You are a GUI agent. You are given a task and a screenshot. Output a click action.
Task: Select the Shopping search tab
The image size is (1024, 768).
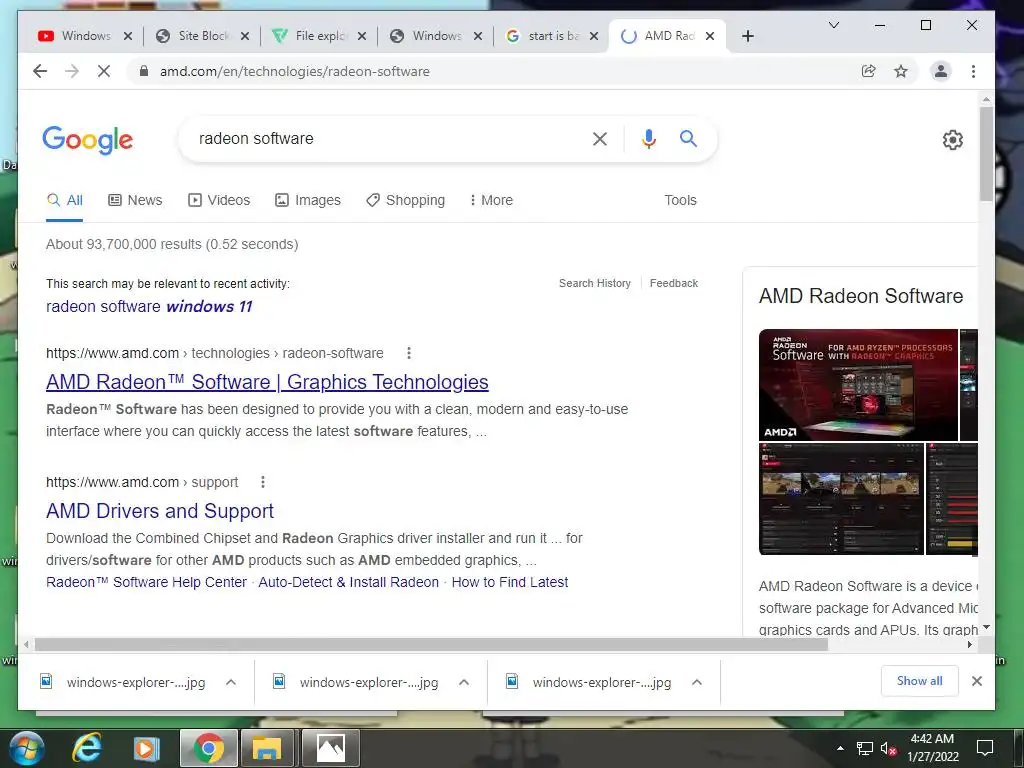[x=406, y=200]
